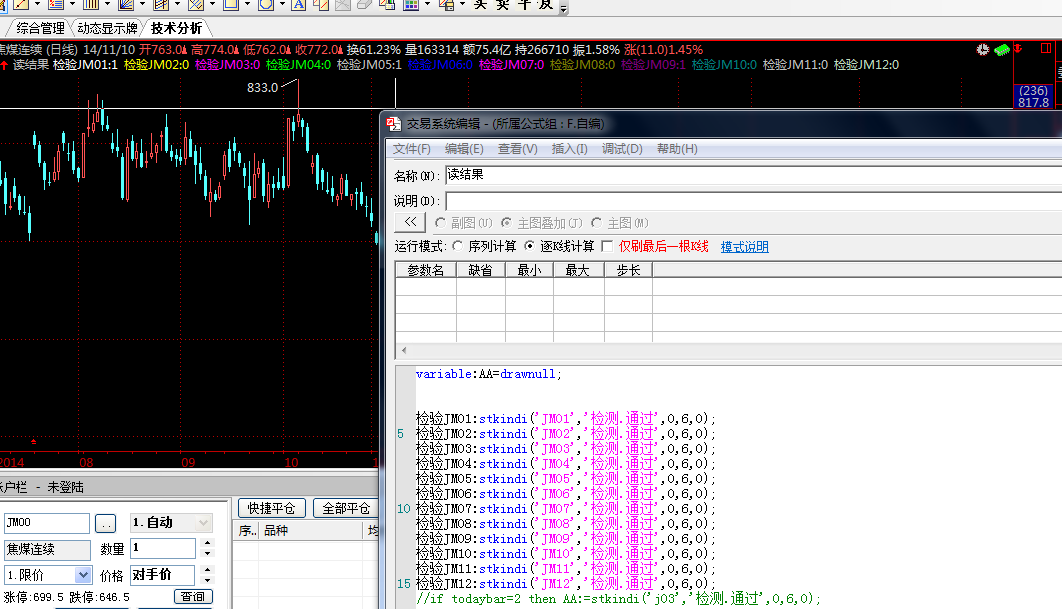Screen dimensions: 1062x609
Task: Click the colored grid icon in toolbar
Action: click(x=411, y=5)
